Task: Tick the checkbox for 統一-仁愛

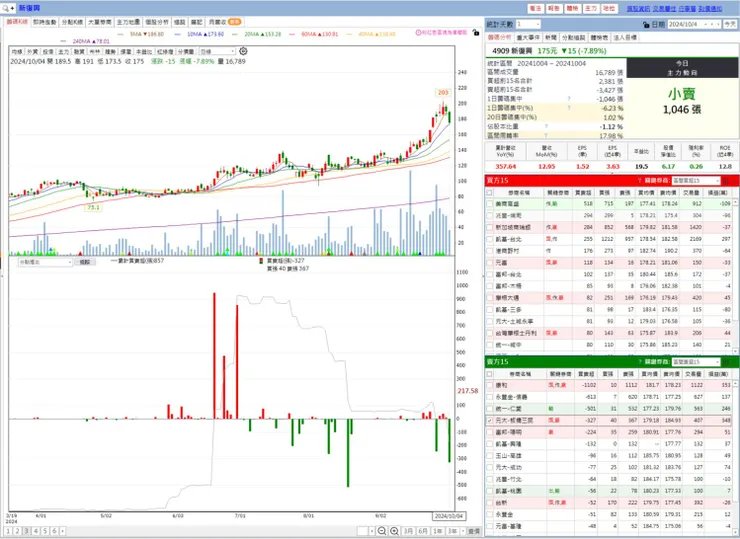Action: 489,409
